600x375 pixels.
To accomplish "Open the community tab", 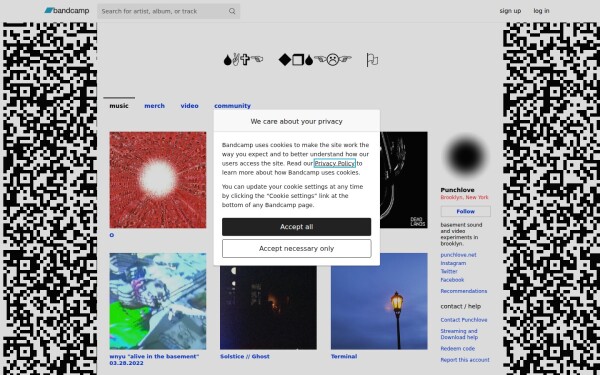I will tap(232, 106).
